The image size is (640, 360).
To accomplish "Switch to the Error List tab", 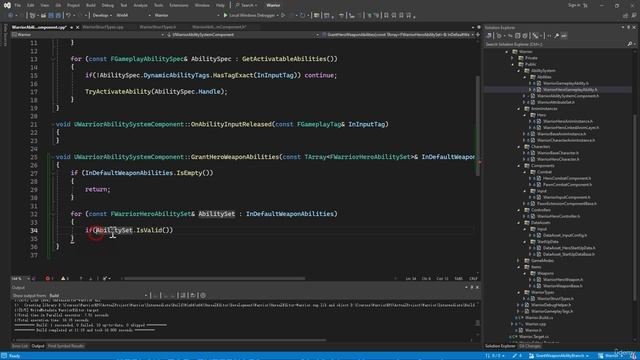I will (x=20, y=346).
